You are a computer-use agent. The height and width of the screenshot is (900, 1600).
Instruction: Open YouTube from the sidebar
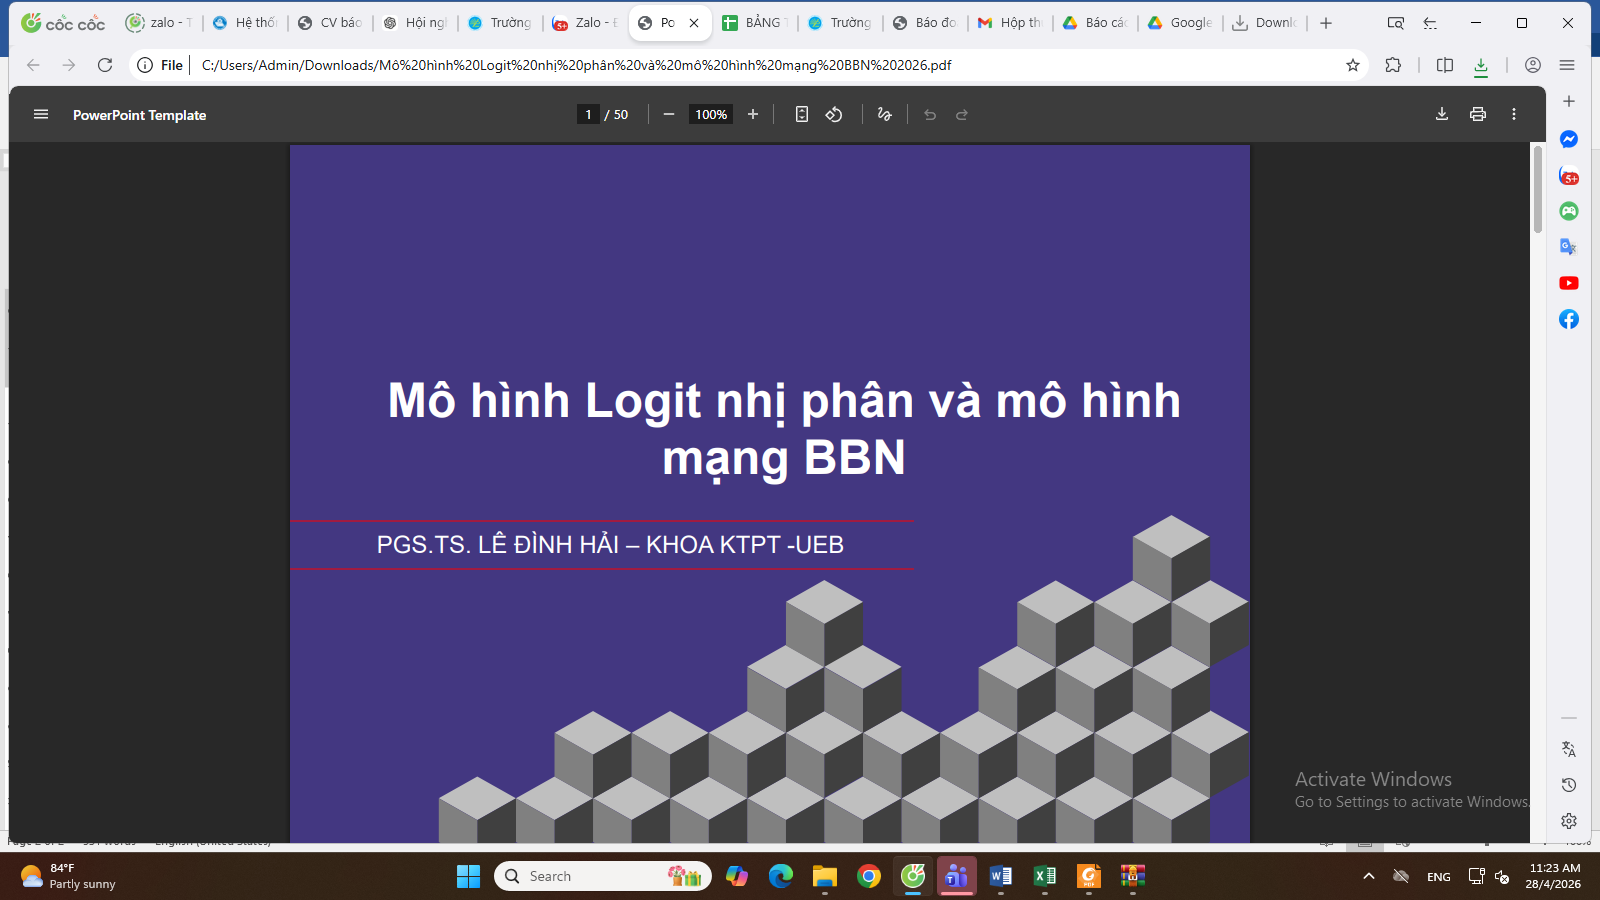coord(1568,283)
